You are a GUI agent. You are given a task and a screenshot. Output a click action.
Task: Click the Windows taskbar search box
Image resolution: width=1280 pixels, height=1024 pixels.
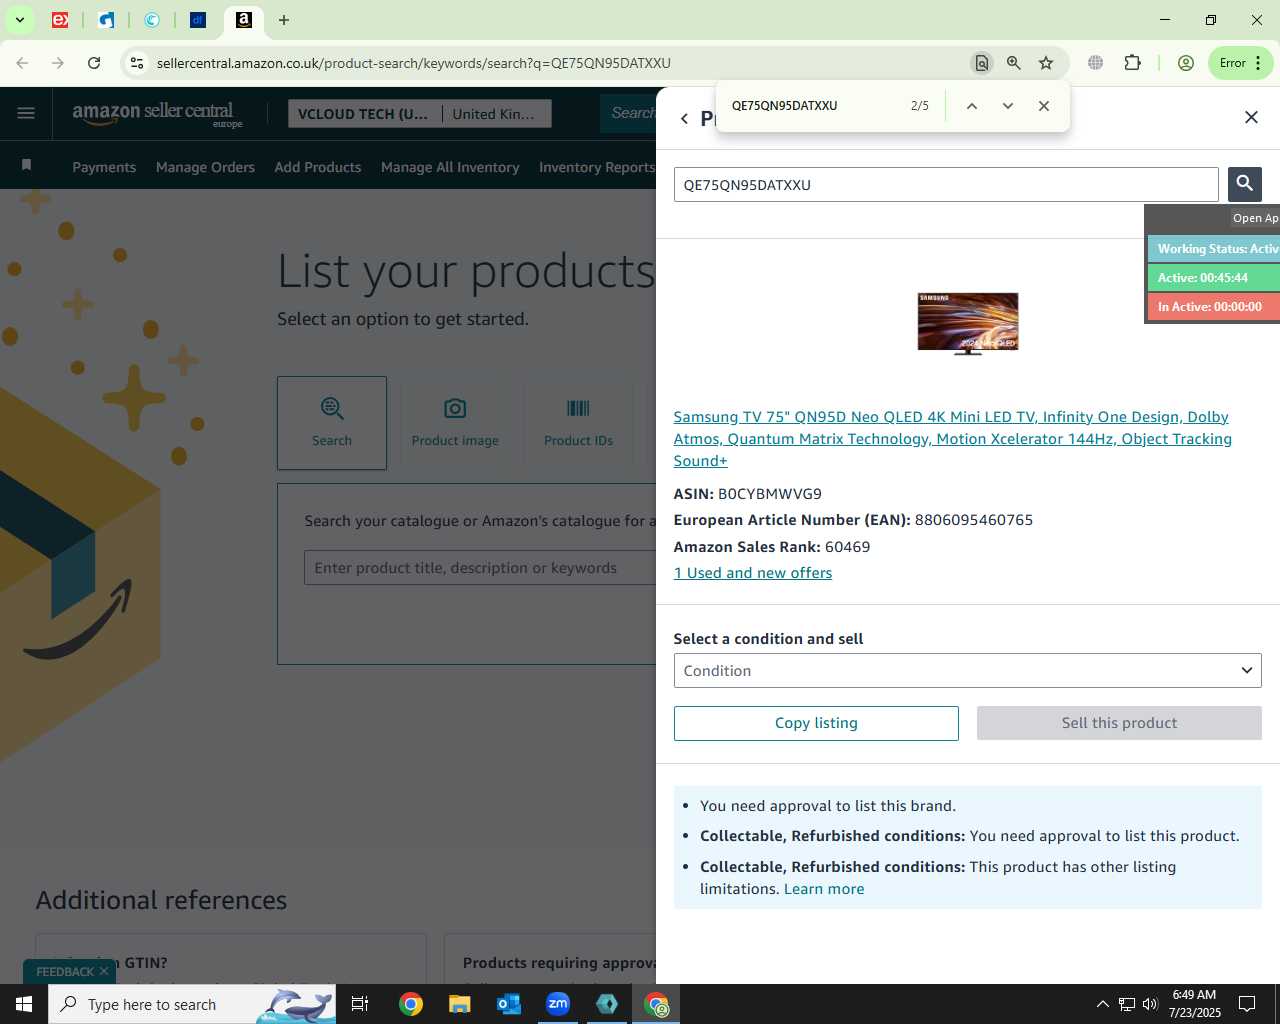coord(192,1004)
